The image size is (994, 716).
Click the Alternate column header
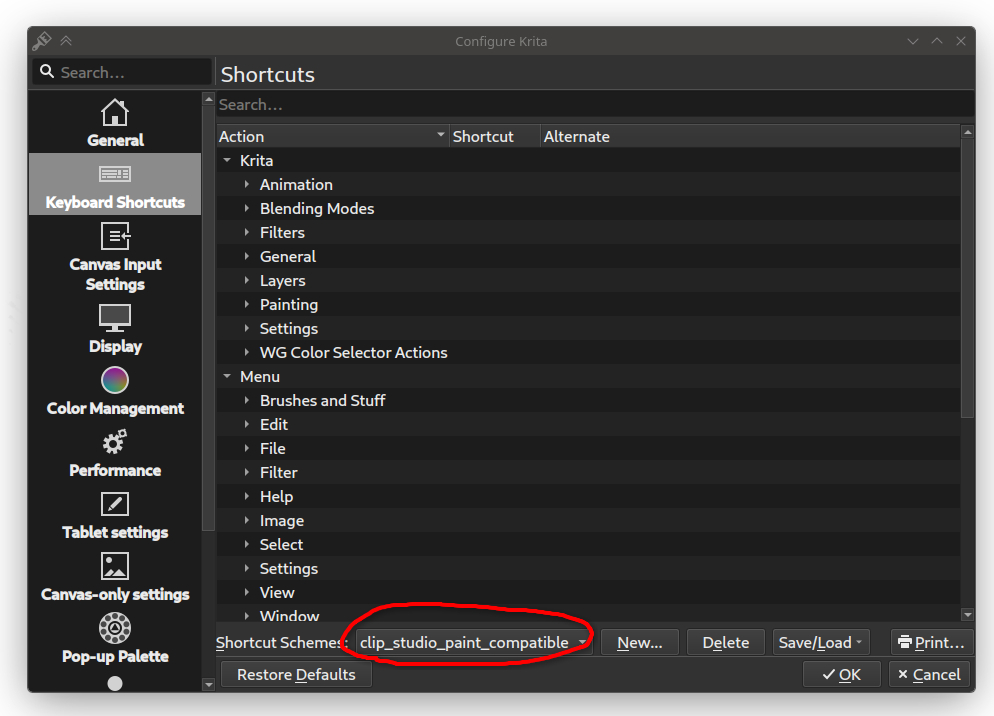click(x=751, y=136)
